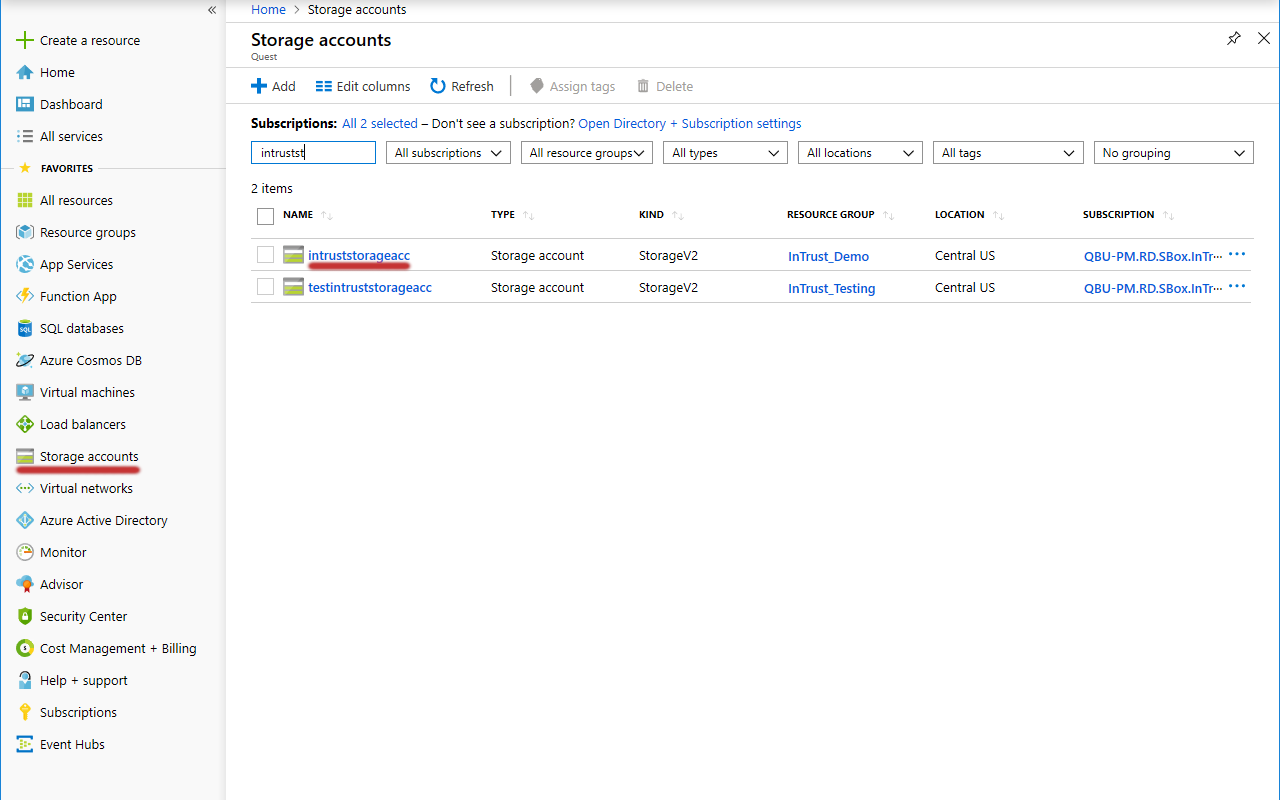
Task: Select Virtual machines in sidebar menu
Action: tap(87, 393)
